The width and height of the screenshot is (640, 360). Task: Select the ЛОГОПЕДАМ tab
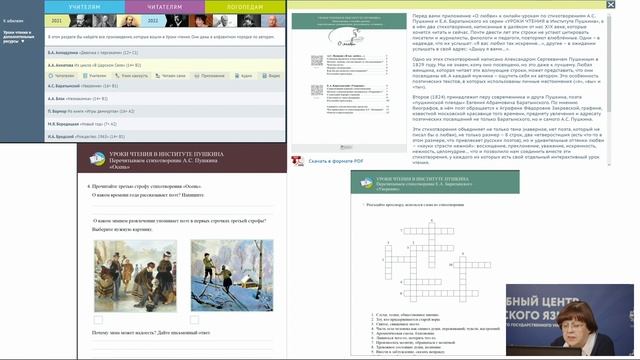(245, 7)
